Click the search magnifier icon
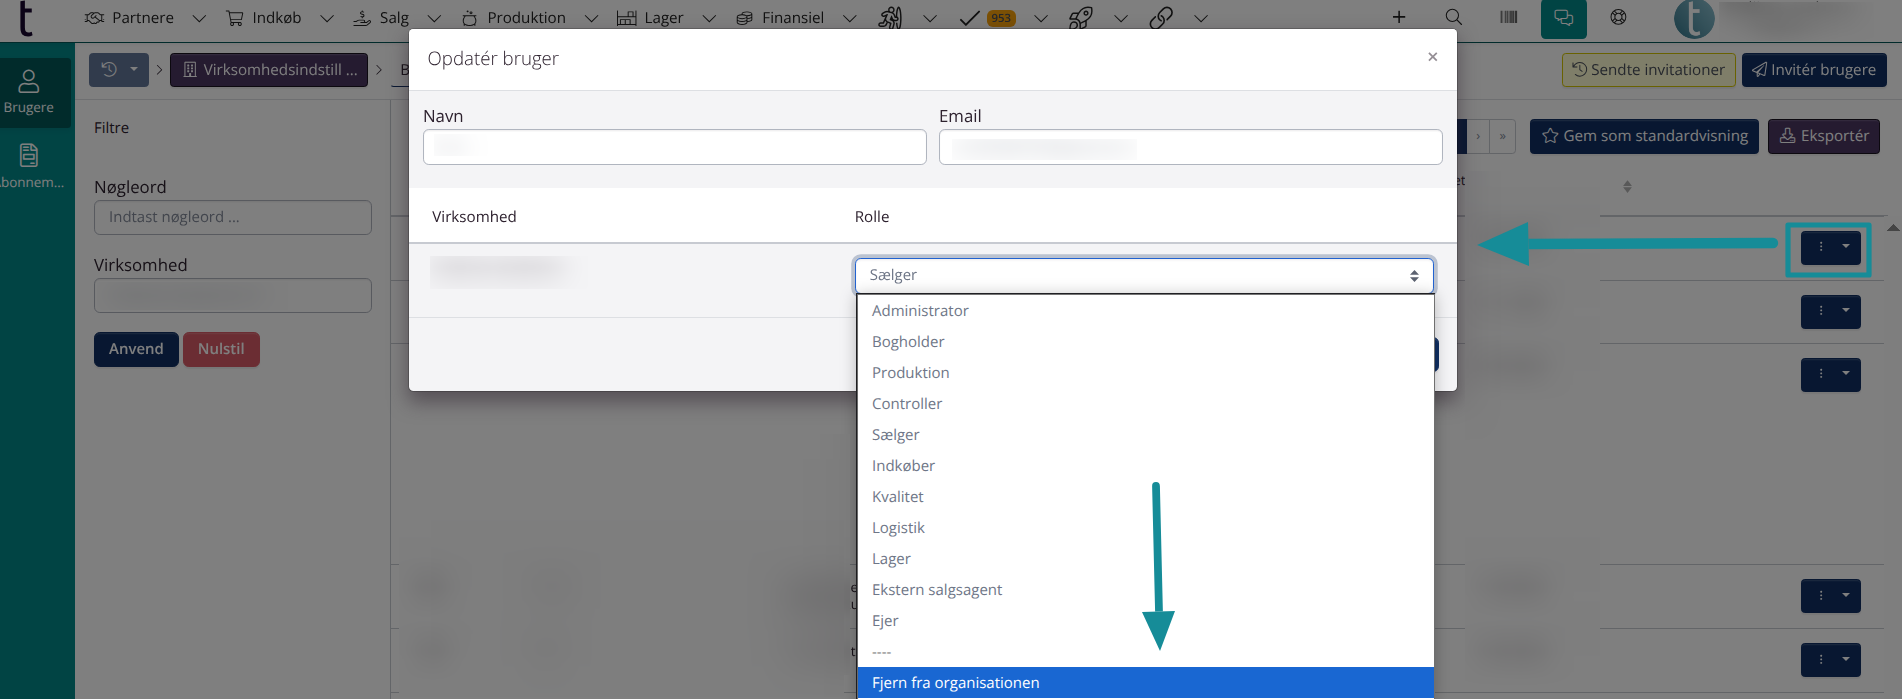Screen dimensions: 1902x699 tap(1453, 18)
